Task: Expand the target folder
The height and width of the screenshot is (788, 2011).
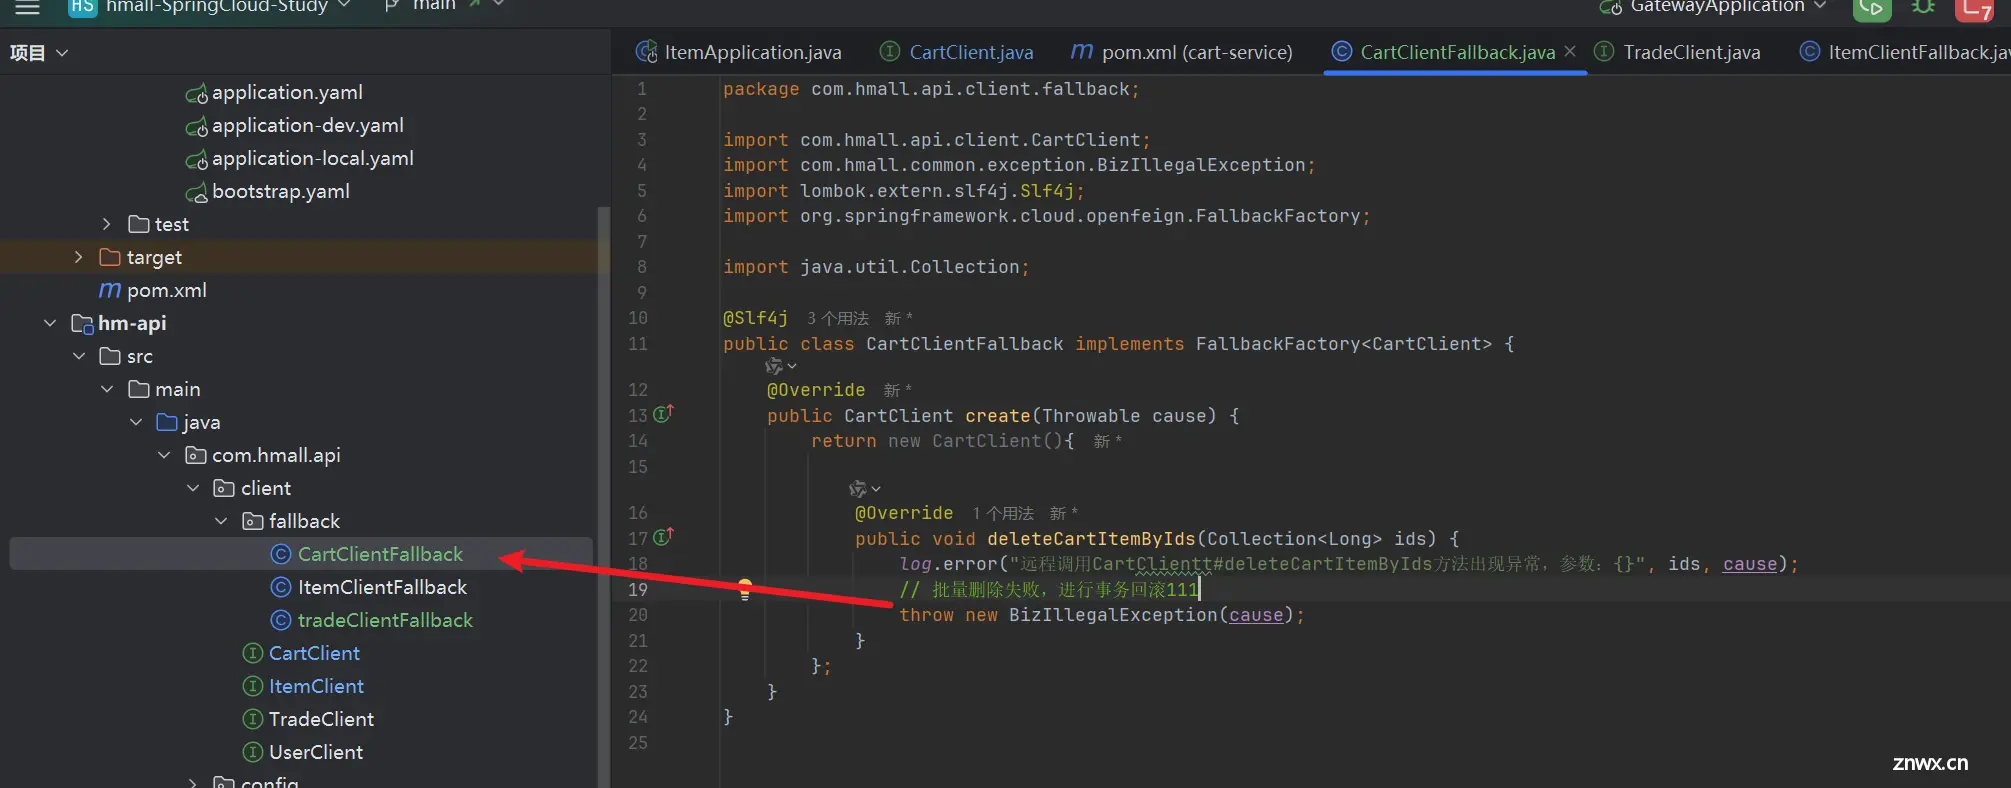Action: coord(78,257)
